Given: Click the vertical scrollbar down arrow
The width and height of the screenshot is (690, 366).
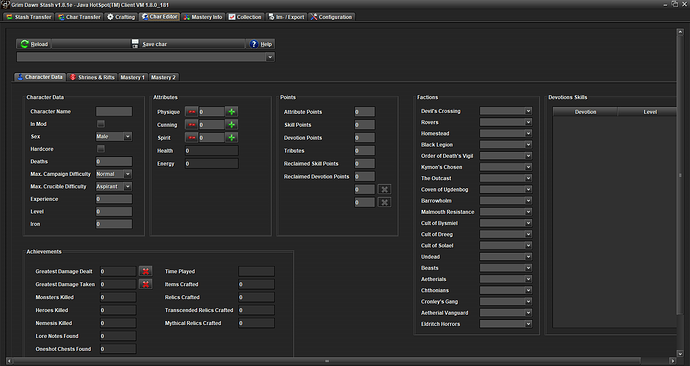Looking at the screenshot, I should coord(680,353).
